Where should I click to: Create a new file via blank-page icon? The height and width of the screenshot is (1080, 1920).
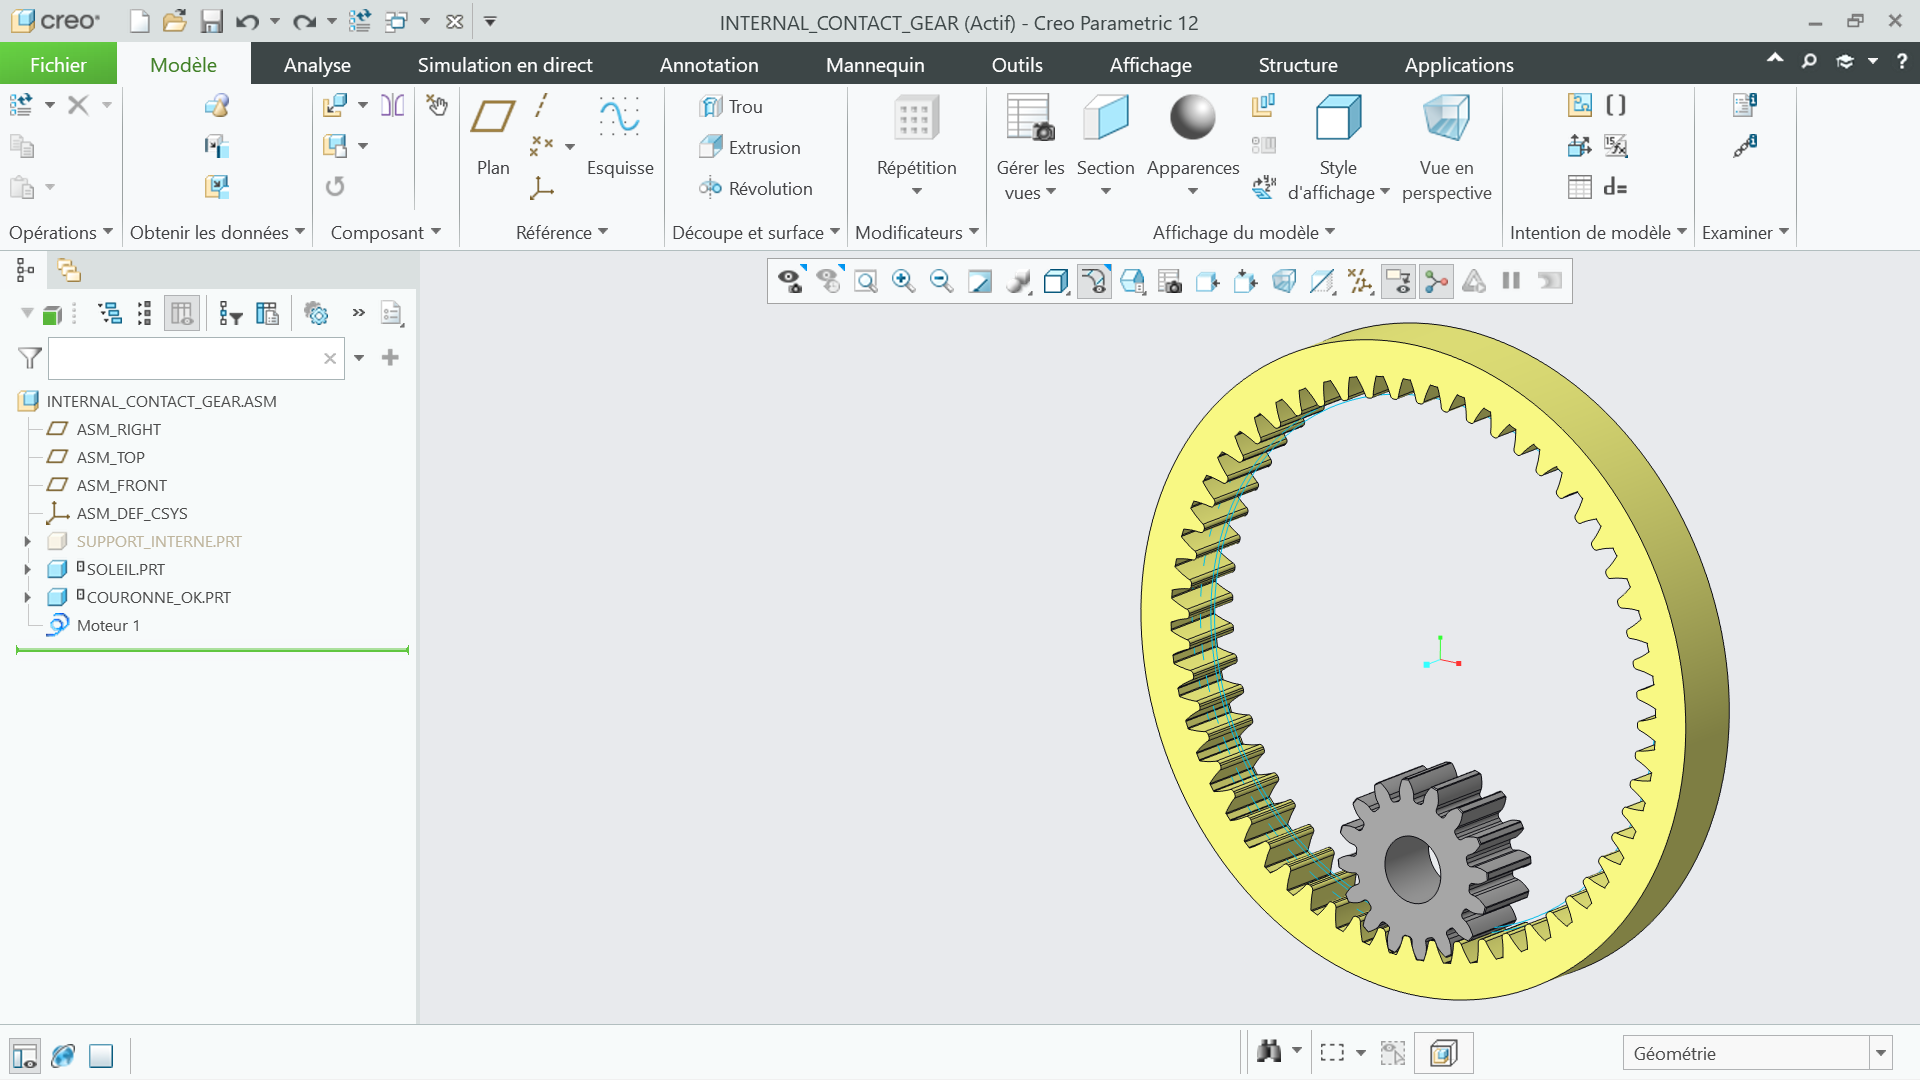click(x=140, y=21)
